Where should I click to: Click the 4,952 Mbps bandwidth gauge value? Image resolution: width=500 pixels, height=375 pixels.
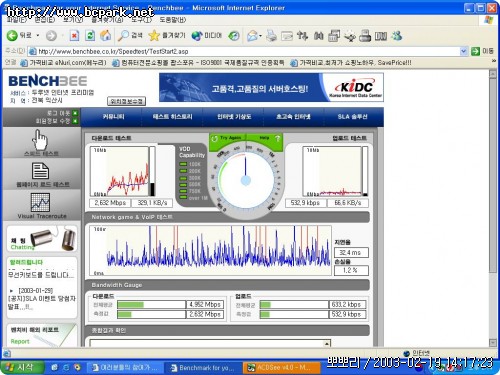click(205, 304)
